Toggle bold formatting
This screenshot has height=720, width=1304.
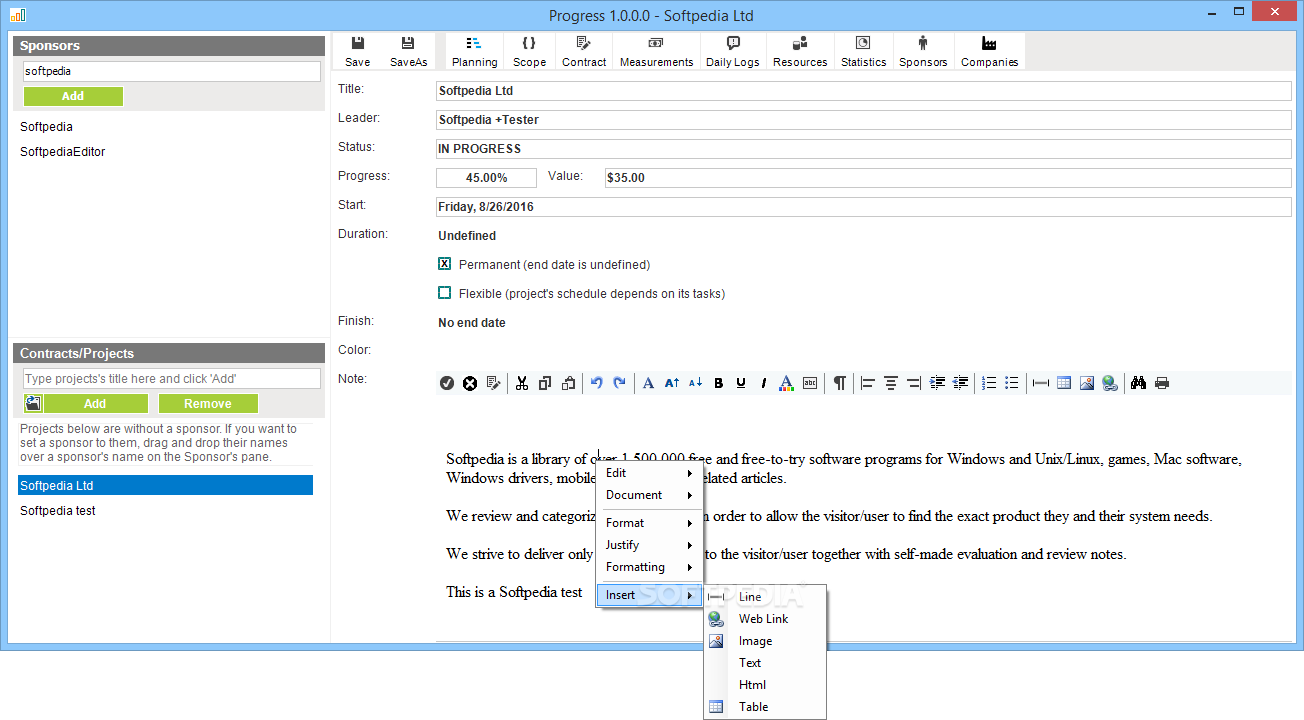[718, 383]
